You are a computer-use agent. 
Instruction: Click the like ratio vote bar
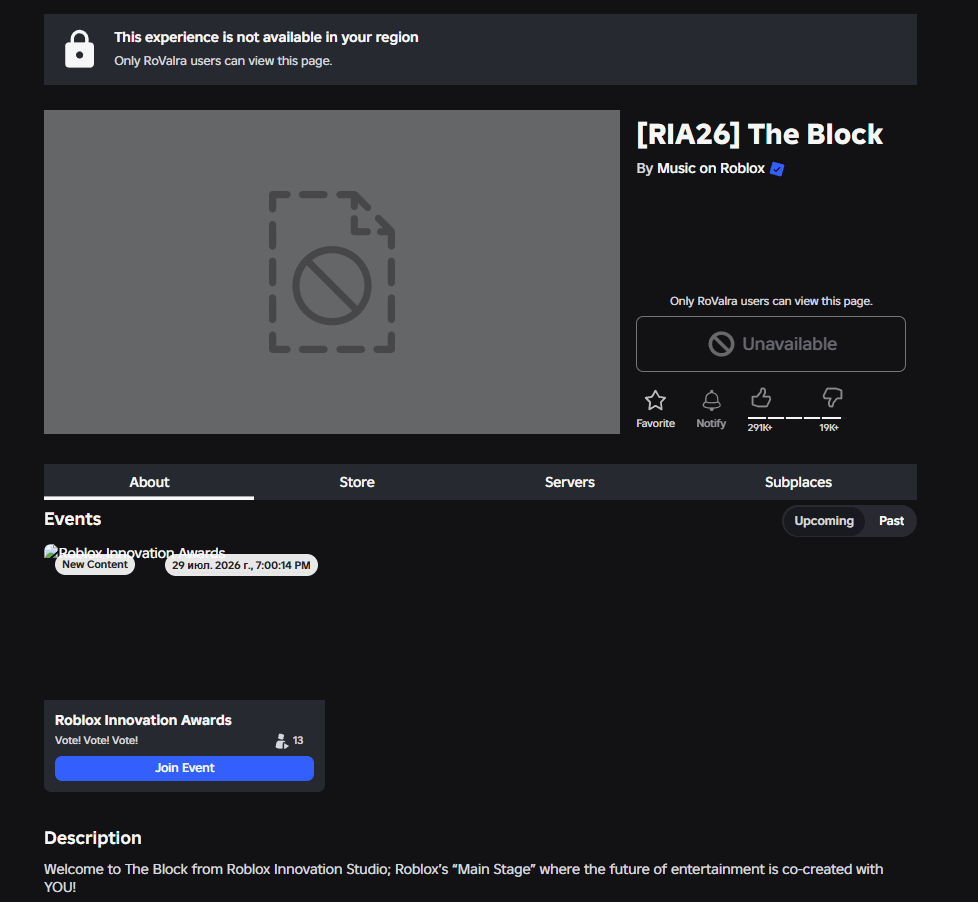tap(794, 417)
